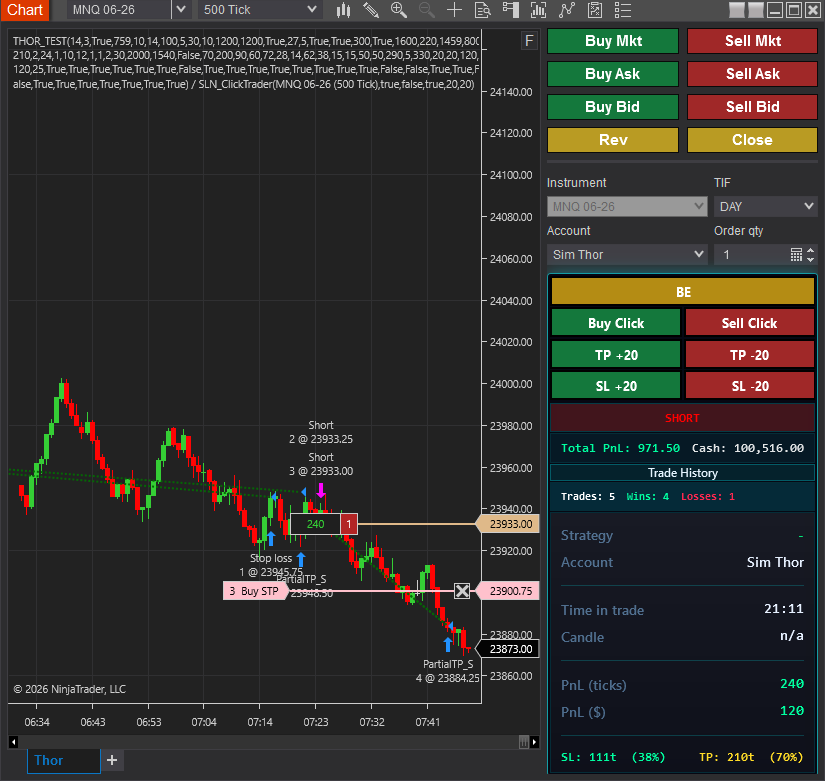Open the order quantity calculator icon
Viewport: 825px width, 781px height.
[x=797, y=255]
